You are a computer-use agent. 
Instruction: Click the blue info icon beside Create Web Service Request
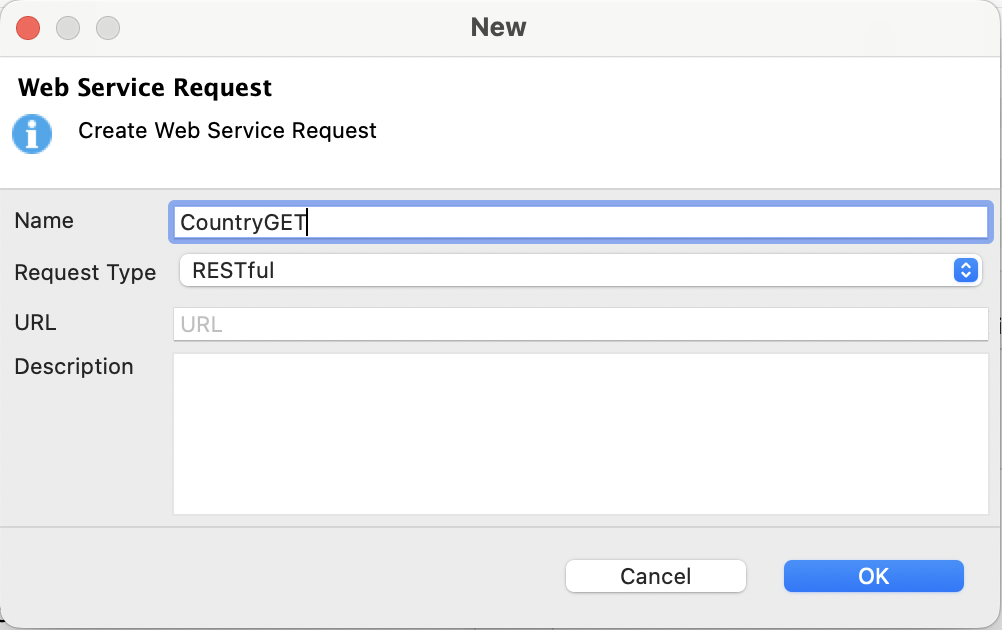(x=32, y=134)
